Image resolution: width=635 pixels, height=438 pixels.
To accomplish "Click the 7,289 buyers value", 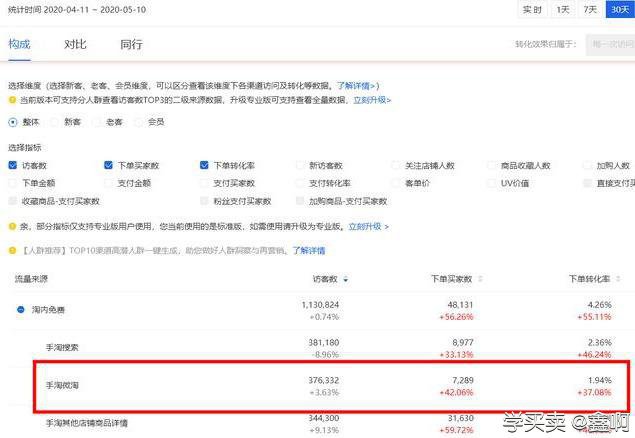I will coord(463,380).
